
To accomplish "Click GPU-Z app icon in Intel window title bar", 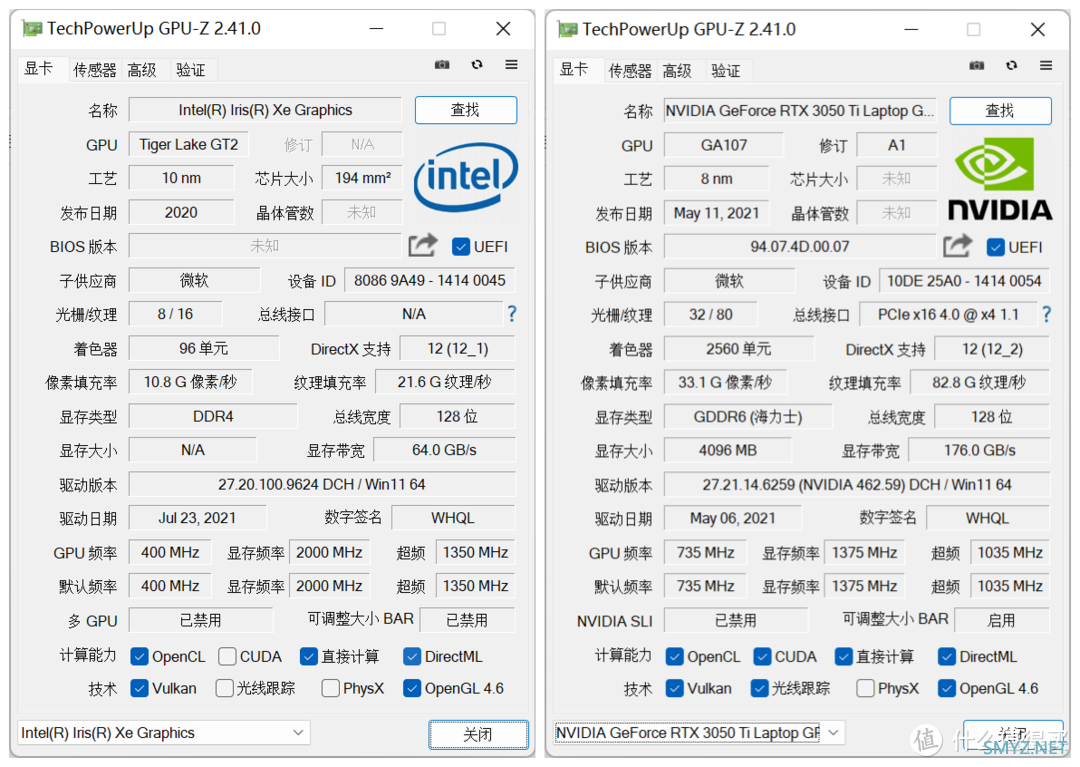I will (x=32, y=29).
